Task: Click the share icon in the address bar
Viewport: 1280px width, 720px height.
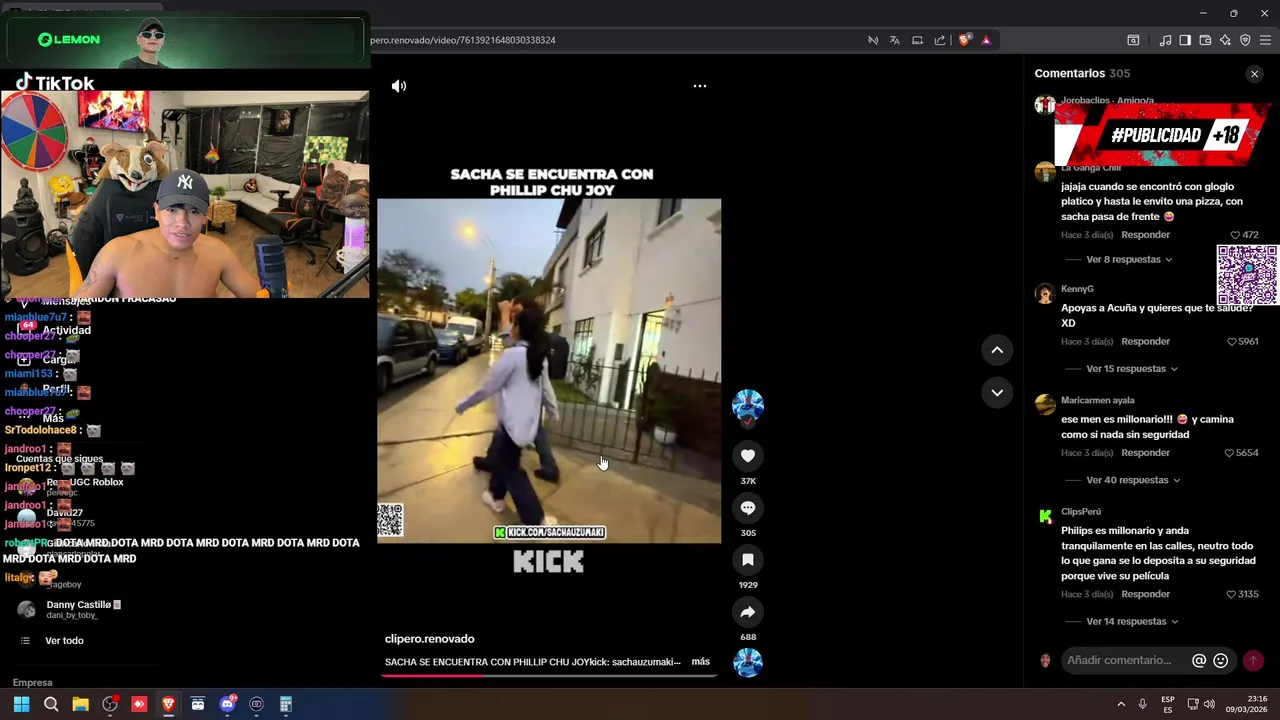Action: point(939,40)
